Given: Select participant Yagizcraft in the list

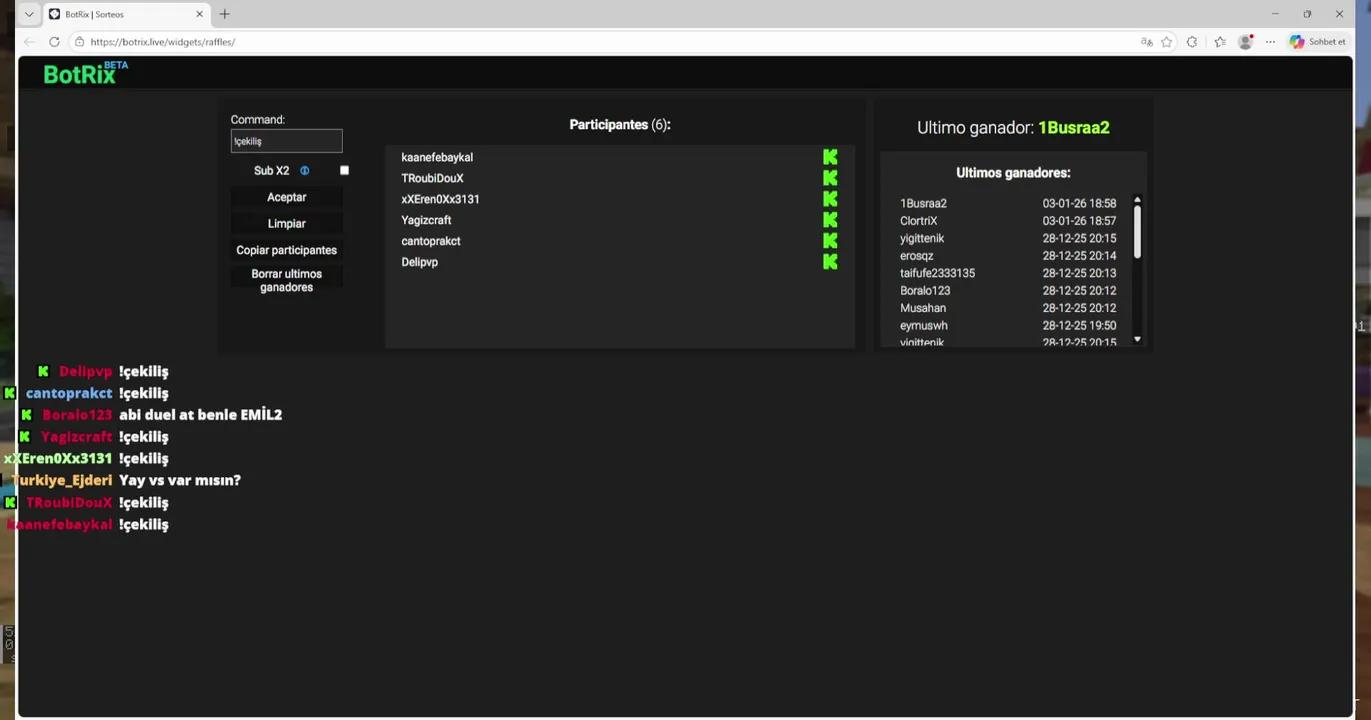Looking at the screenshot, I should click(x=426, y=220).
